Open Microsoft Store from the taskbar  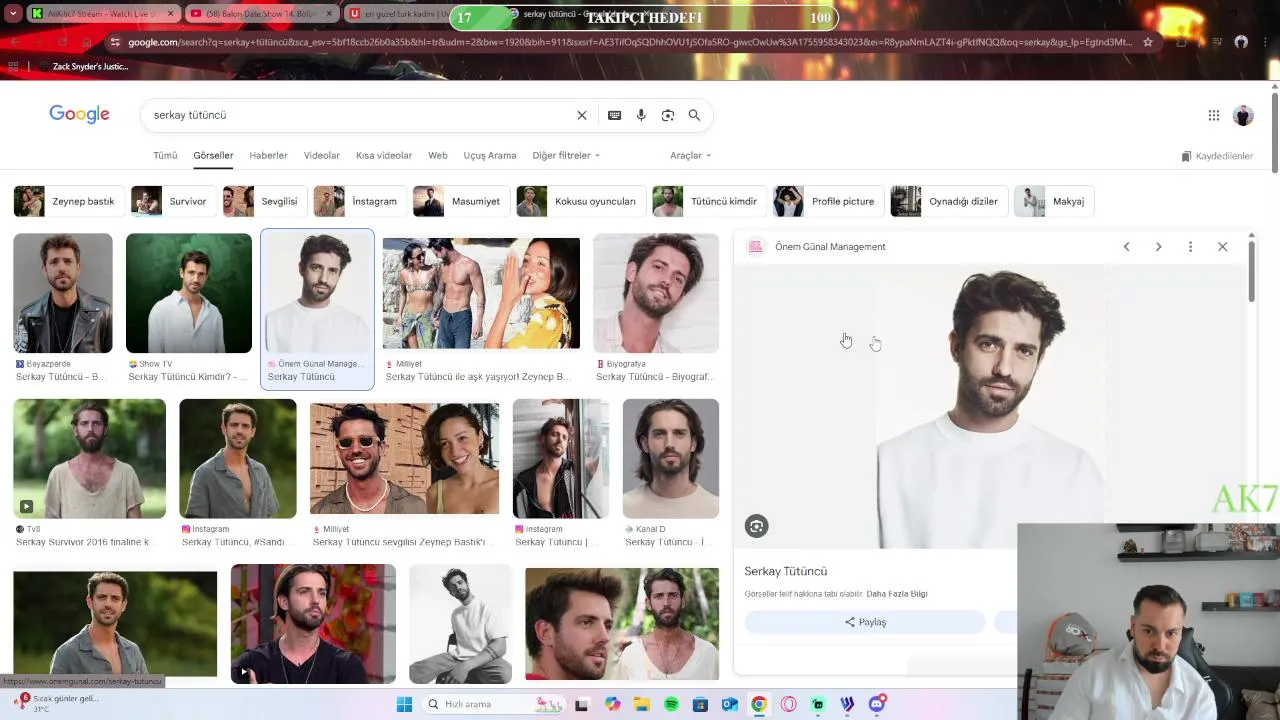tap(700, 704)
